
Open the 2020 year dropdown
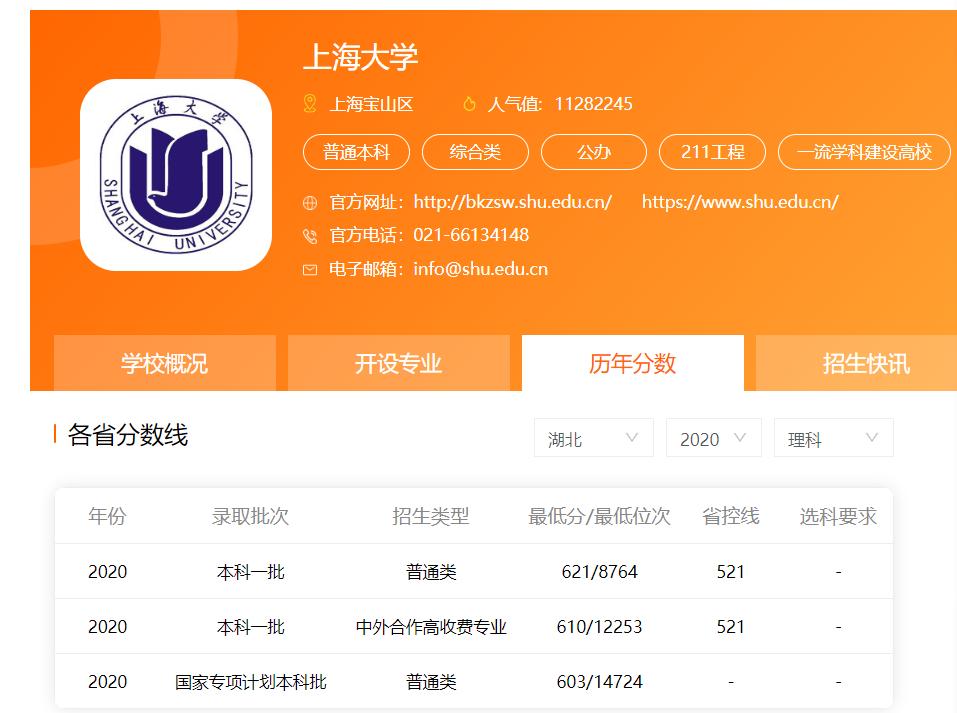(x=713, y=437)
